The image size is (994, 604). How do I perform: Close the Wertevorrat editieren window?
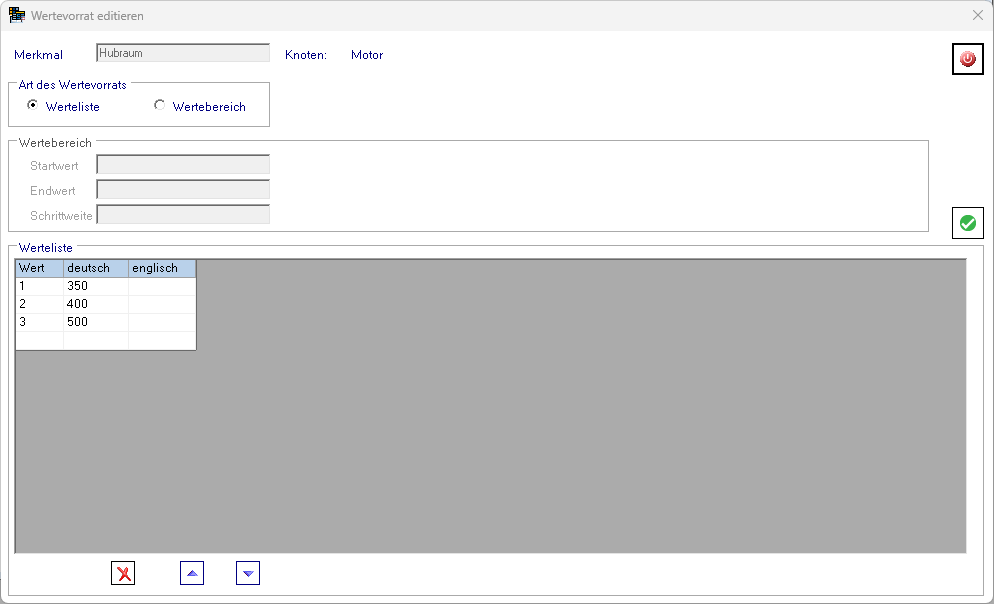pyautogui.click(x=977, y=16)
